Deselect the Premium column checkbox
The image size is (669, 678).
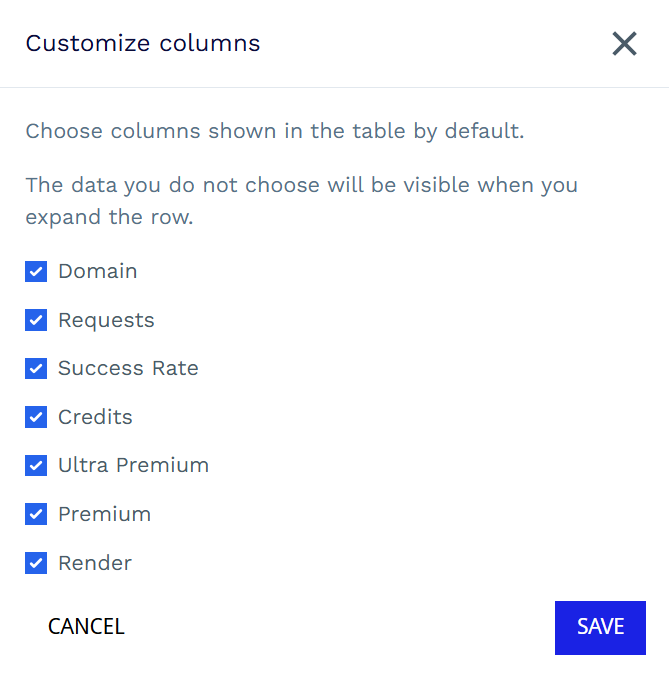tap(36, 514)
